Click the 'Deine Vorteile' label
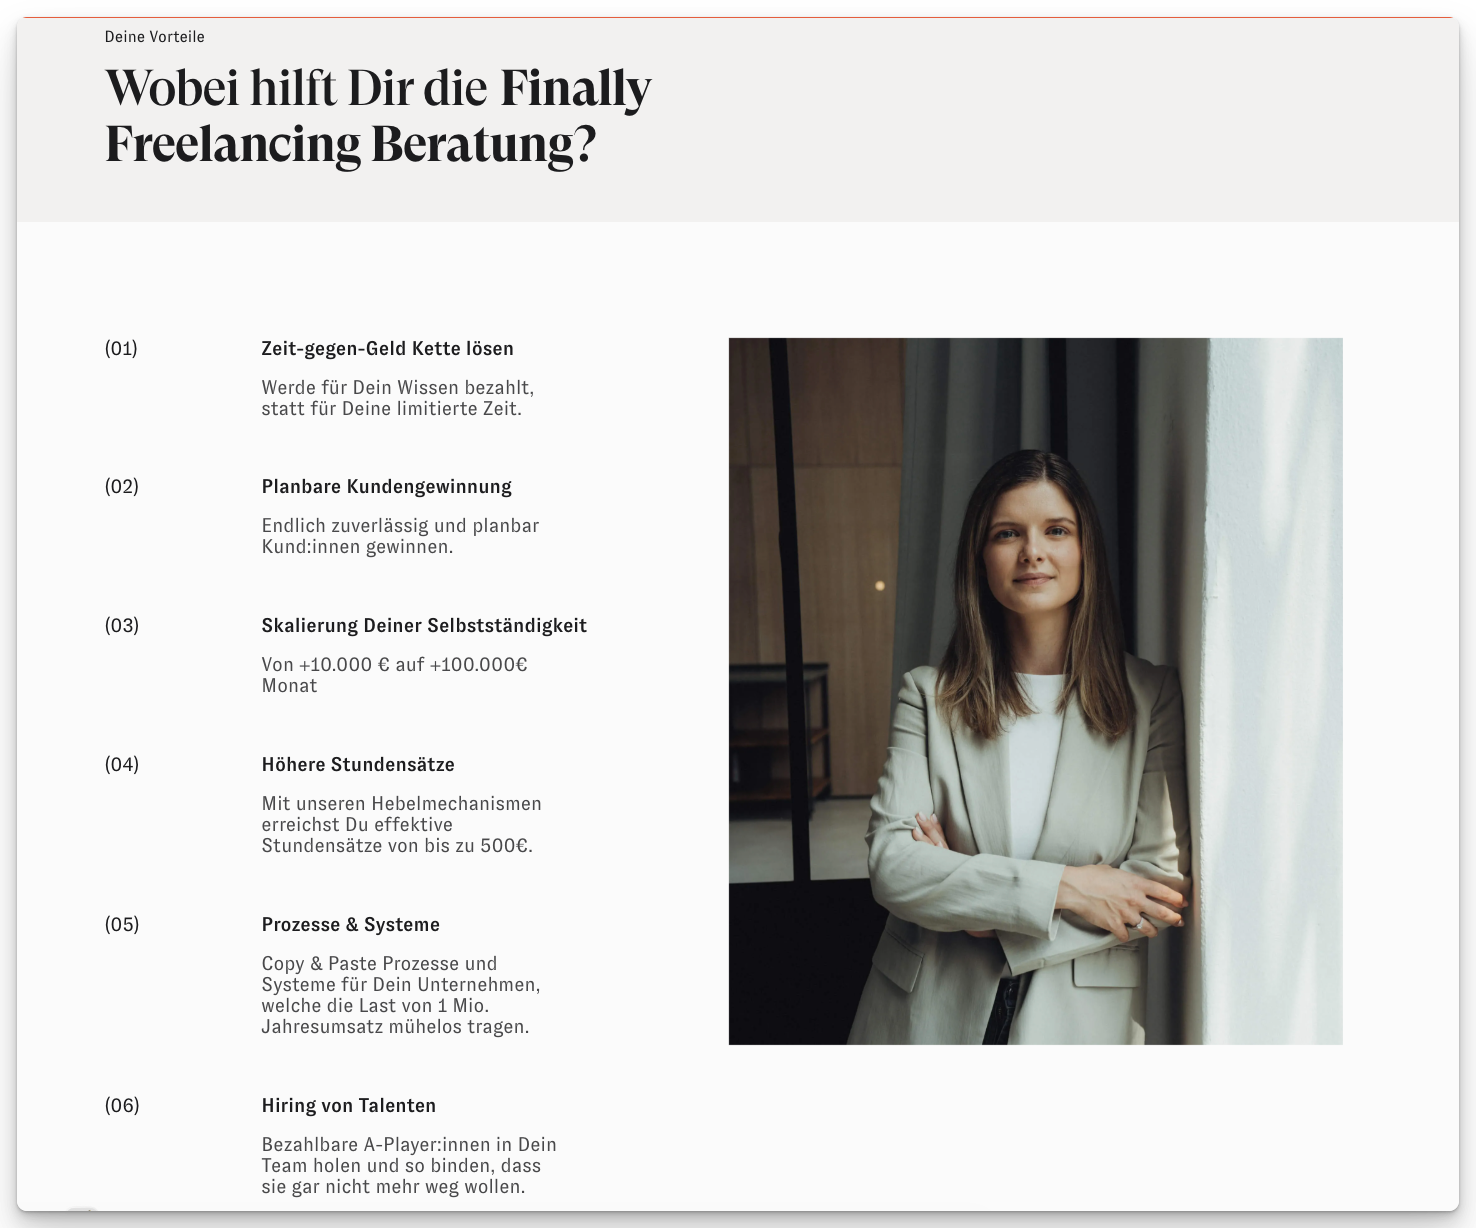Image resolution: width=1476 pixels, height=1228 pixels. click(x=154, y=37)
